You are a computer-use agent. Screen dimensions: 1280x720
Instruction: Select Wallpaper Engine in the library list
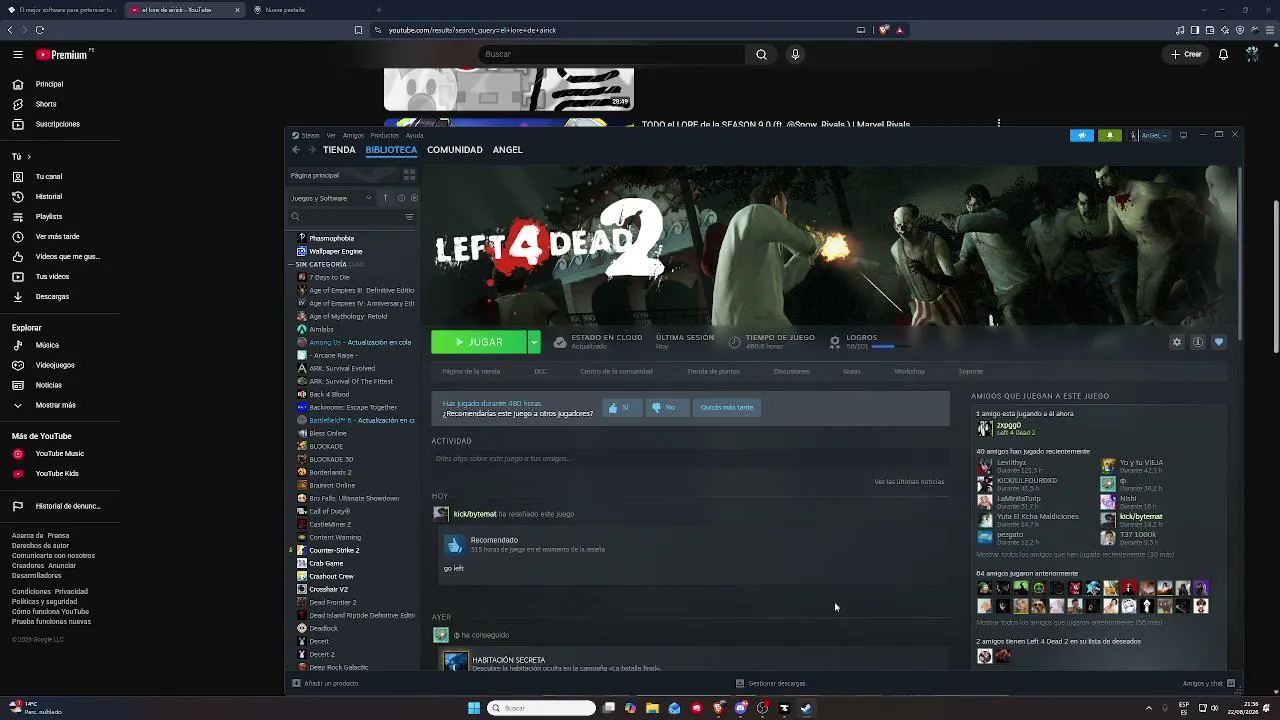point(336,251)
